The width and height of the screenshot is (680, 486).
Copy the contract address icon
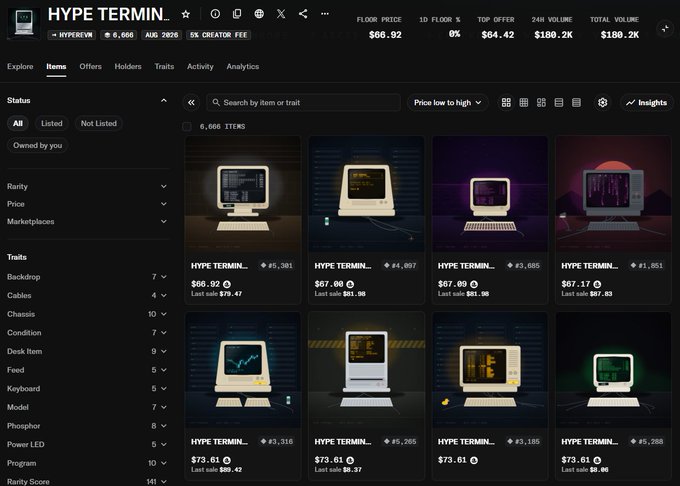coord(237,14)
